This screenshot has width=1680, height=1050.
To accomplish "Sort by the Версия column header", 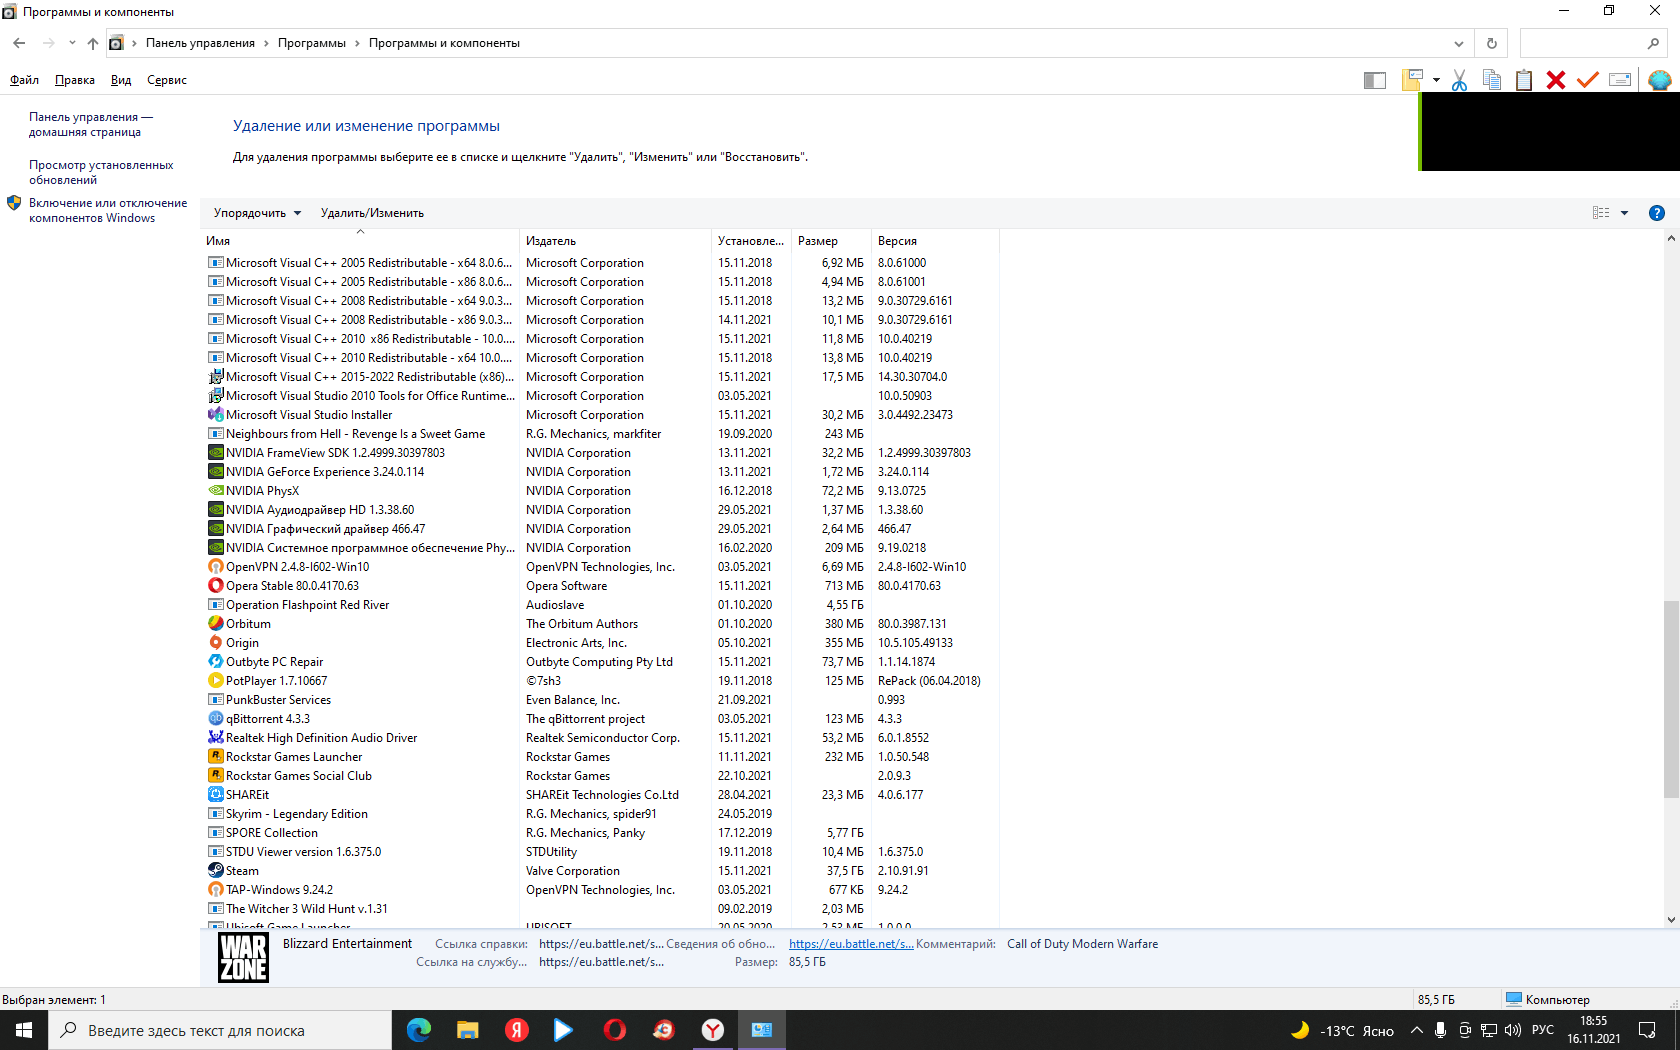I will 935,241.
